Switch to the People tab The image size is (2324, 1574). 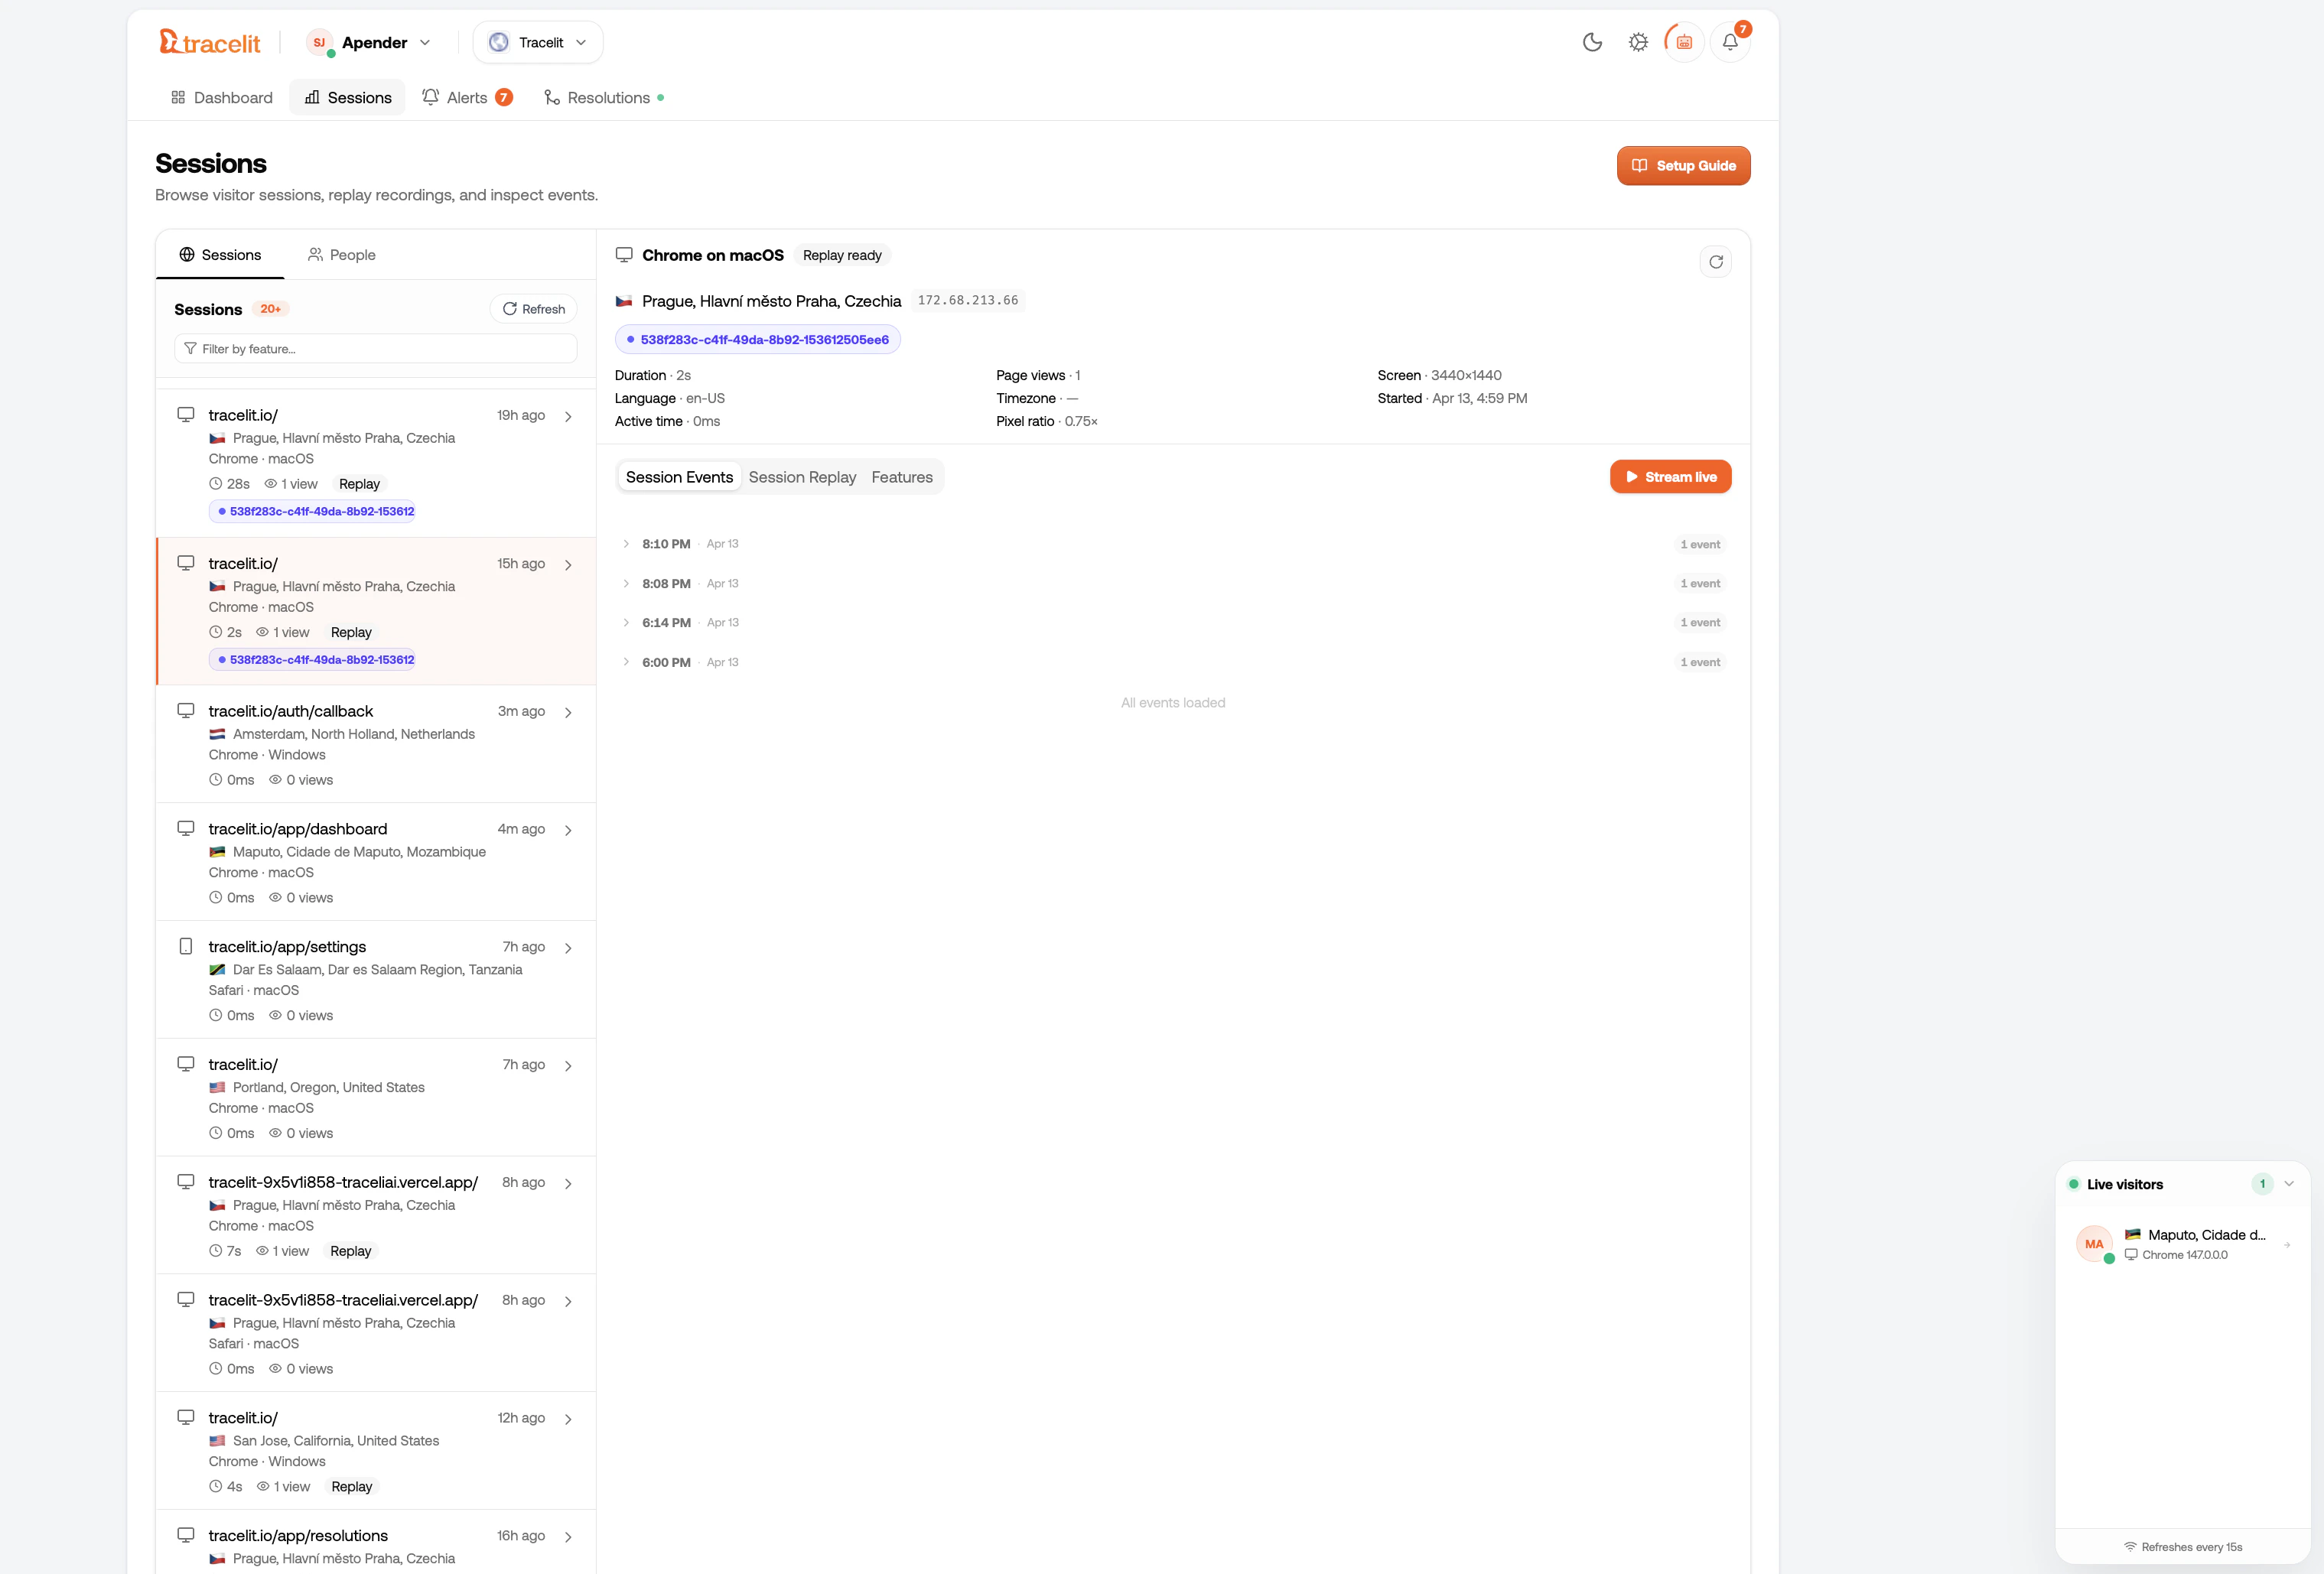pos(342,255)
